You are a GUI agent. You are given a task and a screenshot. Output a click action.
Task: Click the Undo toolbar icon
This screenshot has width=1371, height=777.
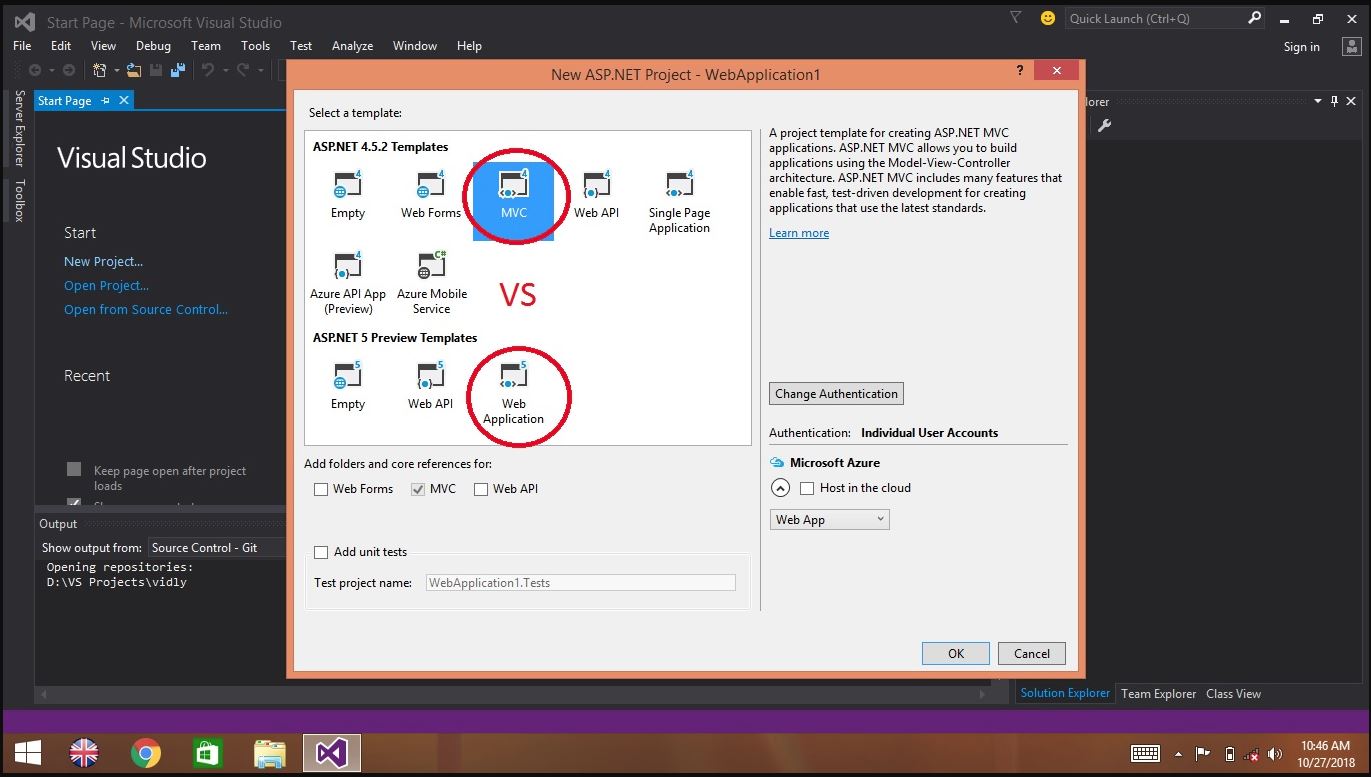[x=208, y=70]
